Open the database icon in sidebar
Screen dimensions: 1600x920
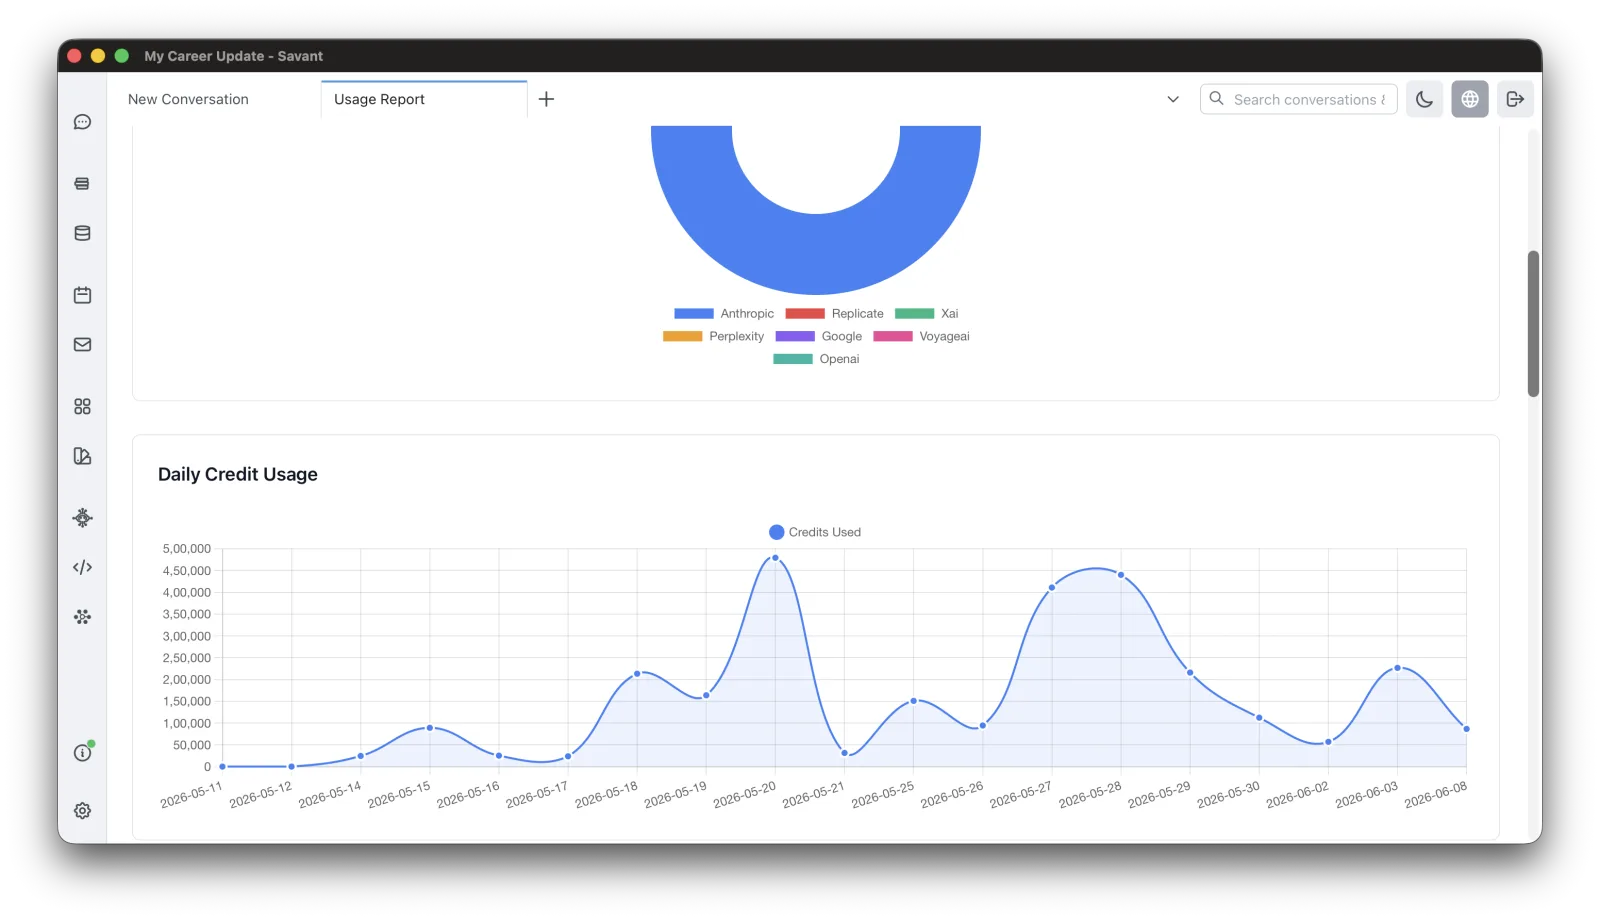pyautogui.click(x=82, y=233)
